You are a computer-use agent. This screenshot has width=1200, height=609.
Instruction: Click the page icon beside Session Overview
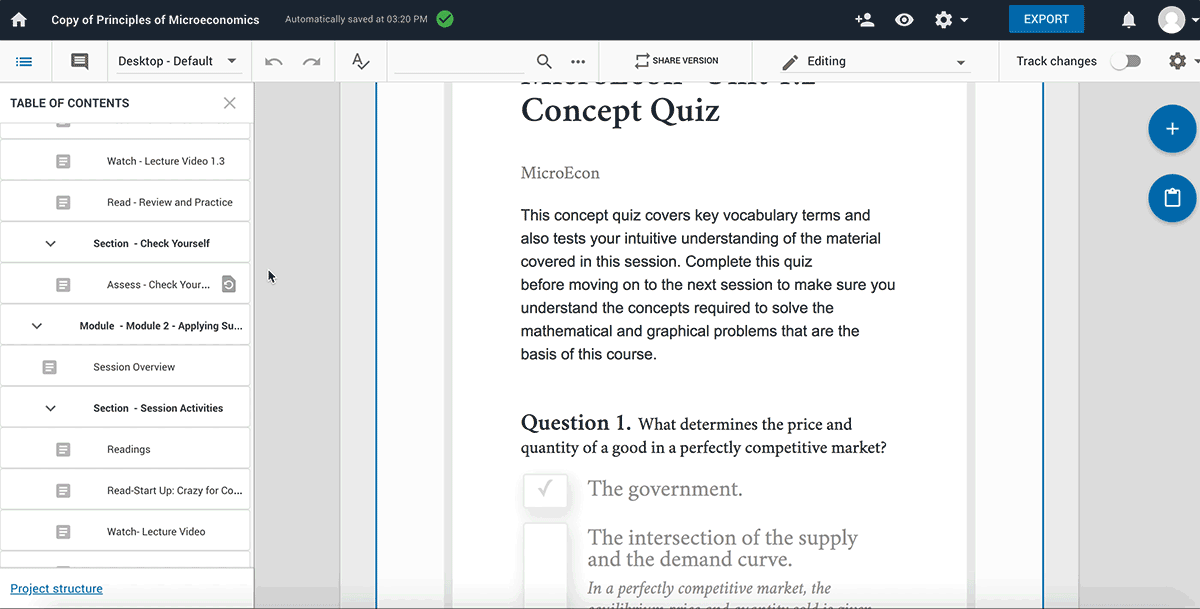(x=50, y=367)
